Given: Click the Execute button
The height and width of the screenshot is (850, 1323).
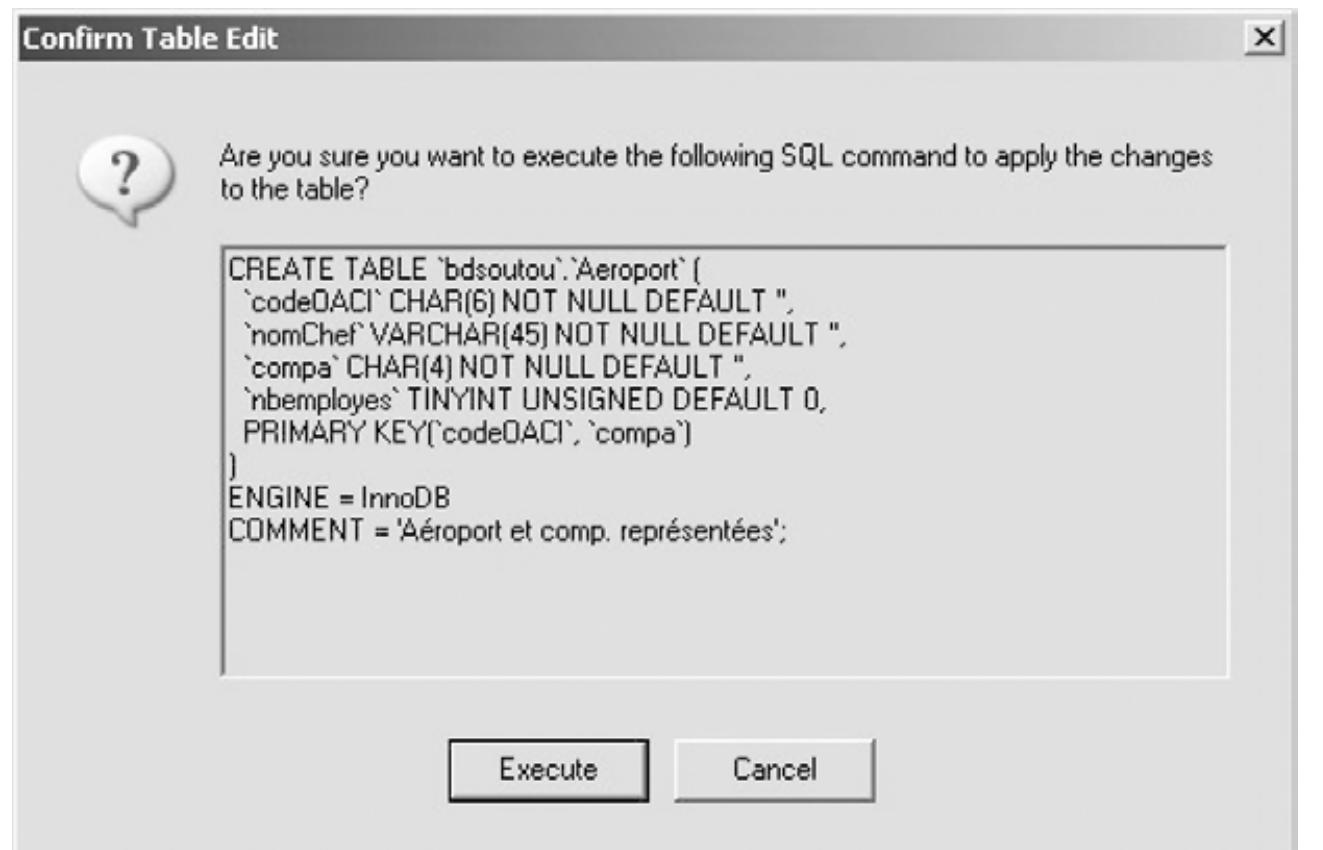Looking at the screenshot, I should pos(548,769).
